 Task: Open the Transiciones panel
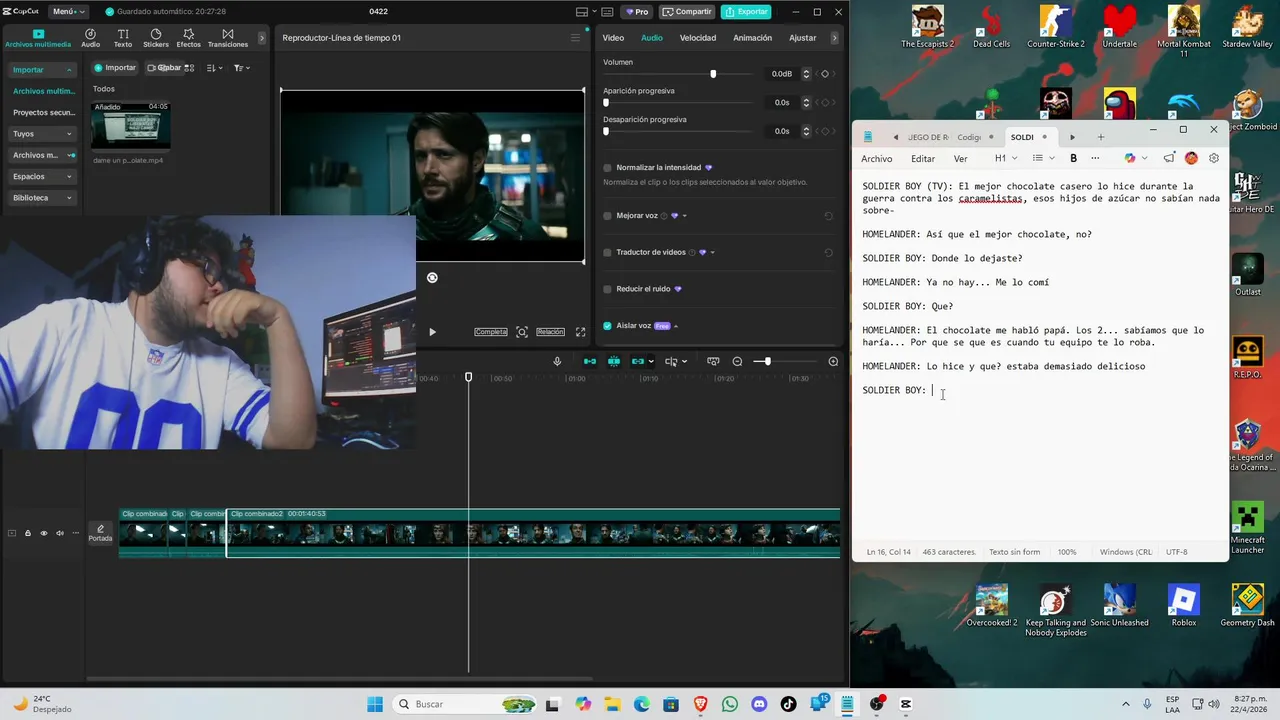pyautogui.click(x=228, y=38)
